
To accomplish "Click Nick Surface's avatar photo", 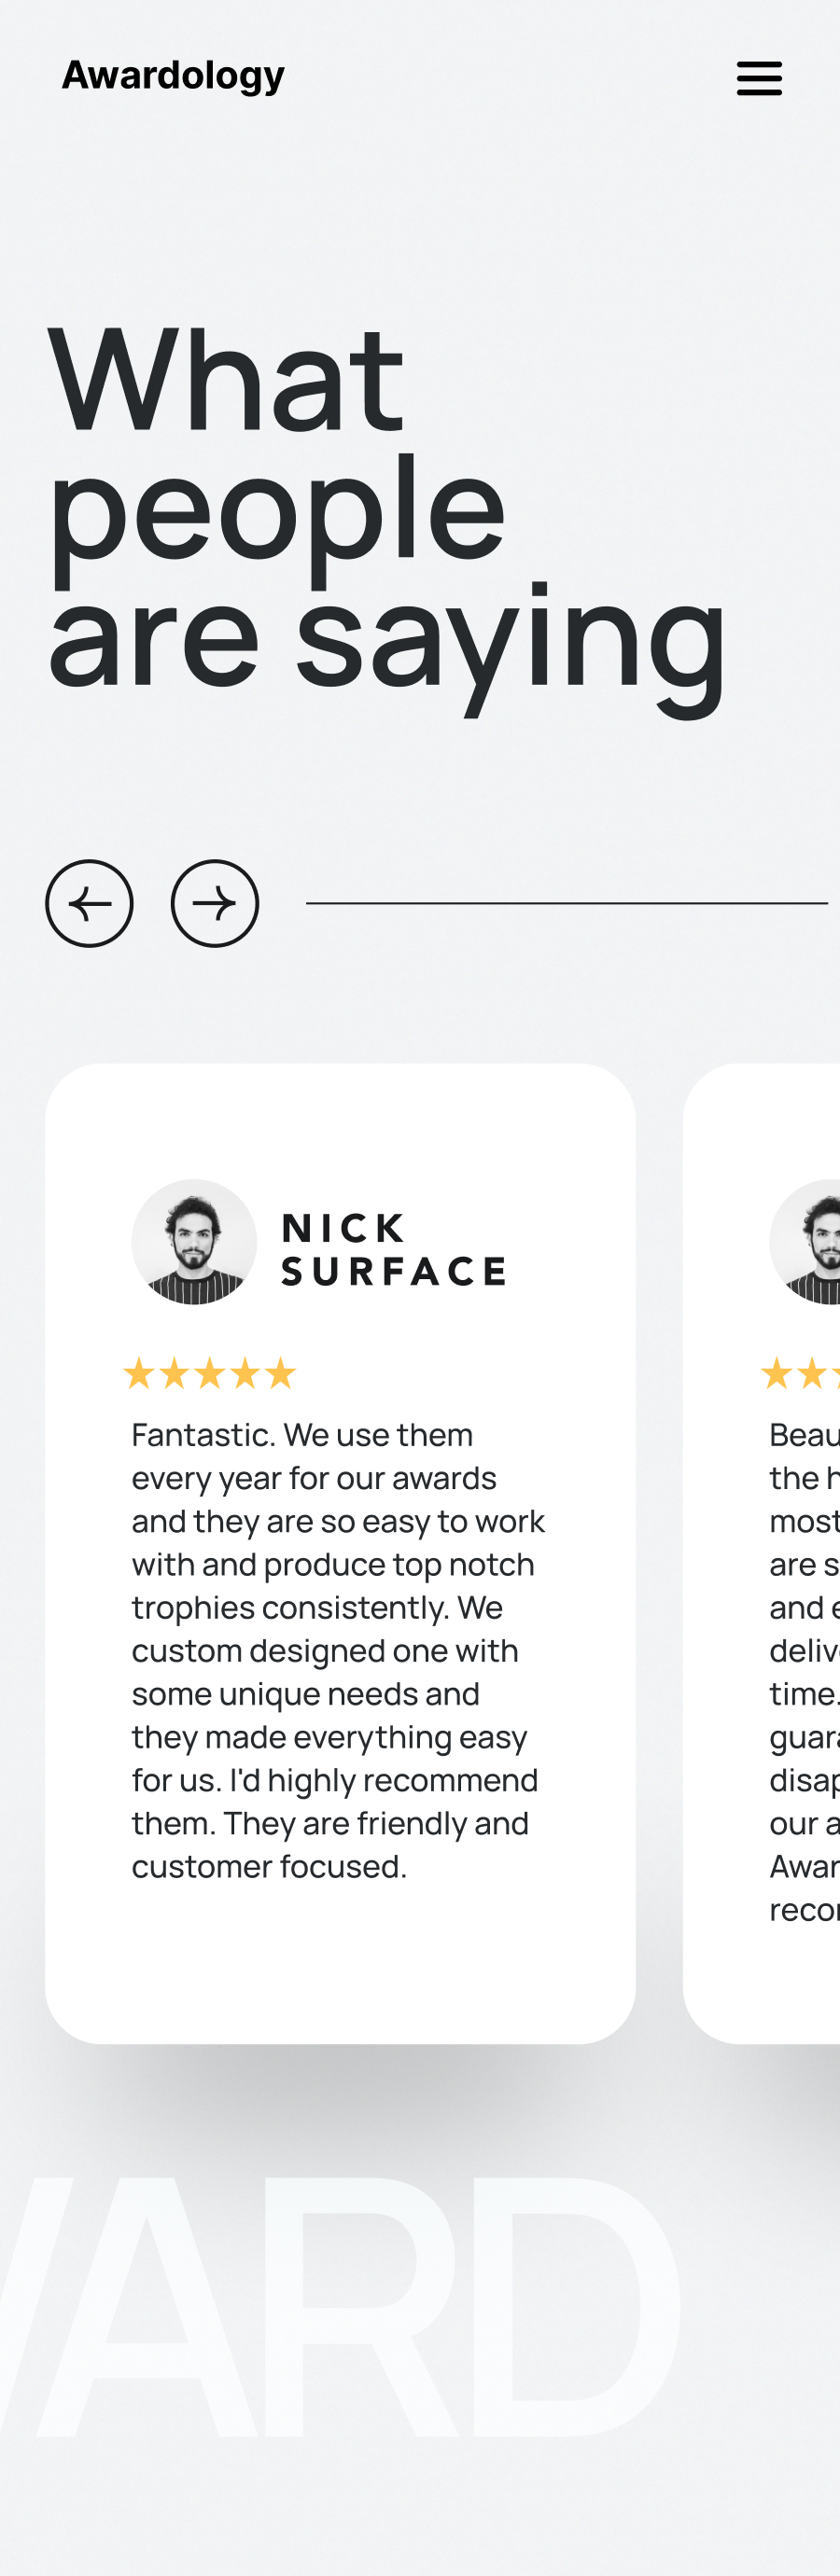I will [x=194, y=1241].
